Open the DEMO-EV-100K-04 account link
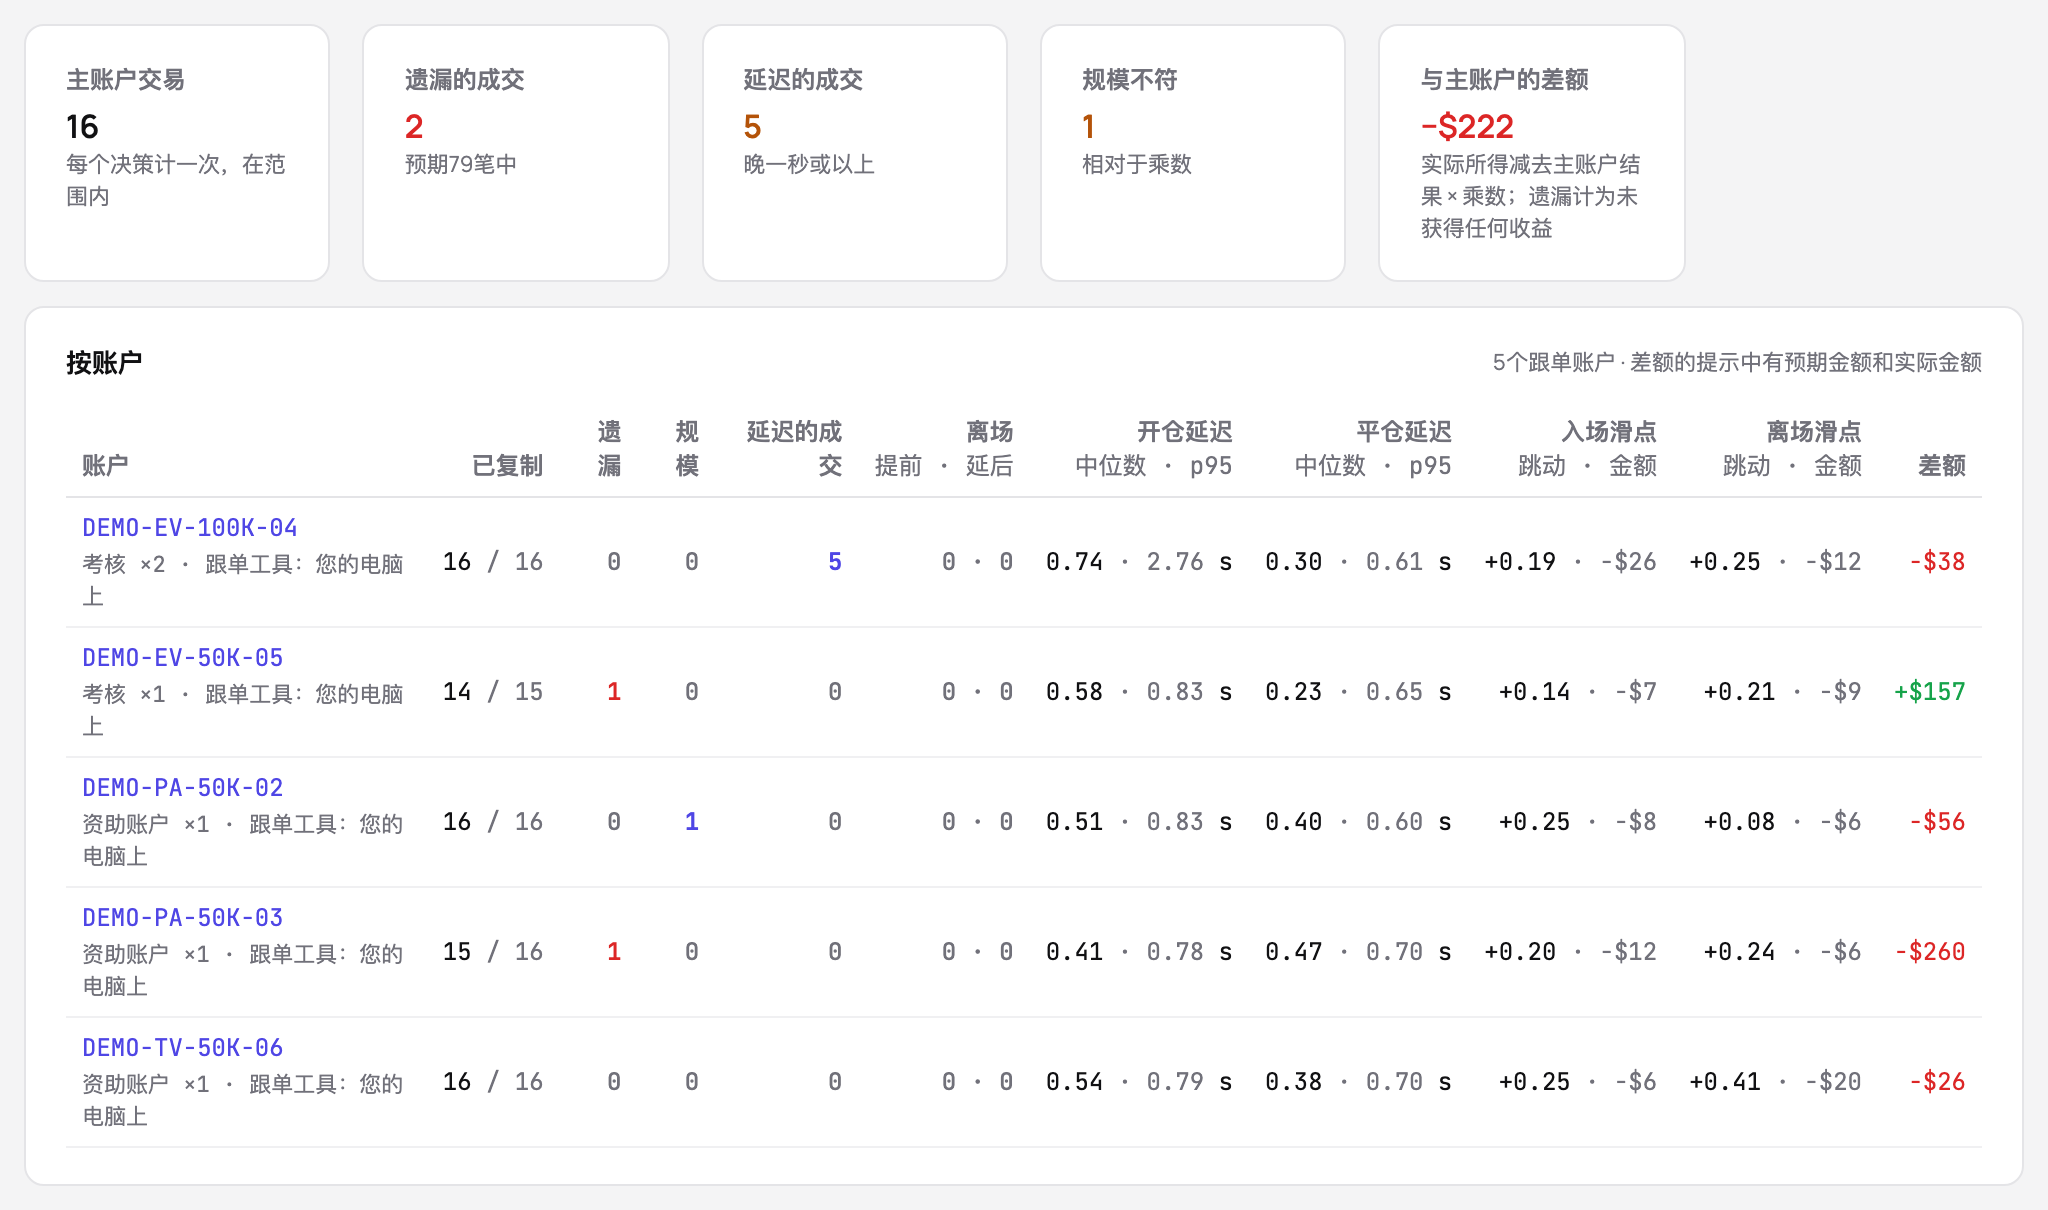Screen dimensions: 2048x1210 click(190, 527)
